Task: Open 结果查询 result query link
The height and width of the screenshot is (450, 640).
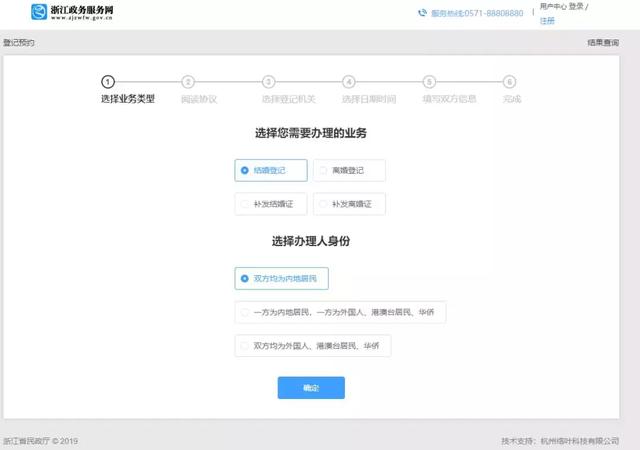Action: (603, 42)
